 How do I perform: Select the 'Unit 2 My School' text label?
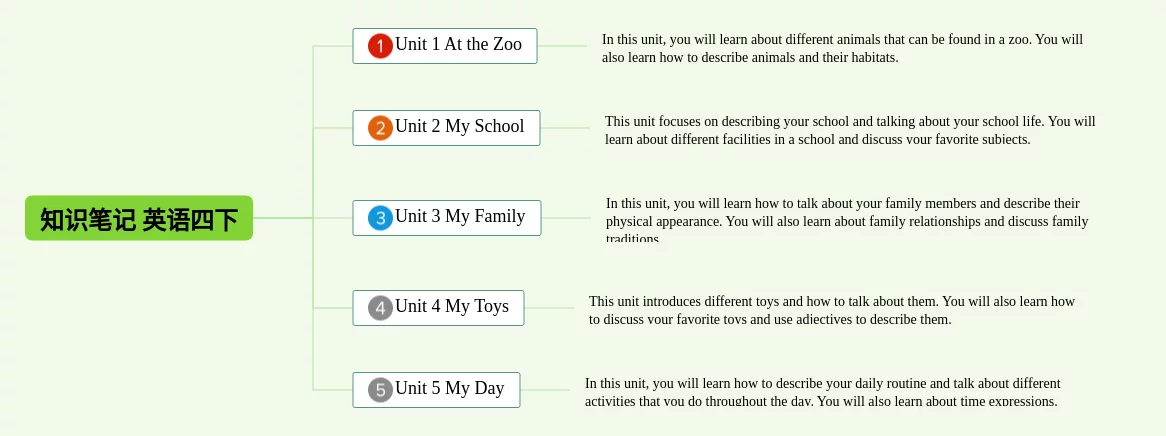(x=459, y=127)
